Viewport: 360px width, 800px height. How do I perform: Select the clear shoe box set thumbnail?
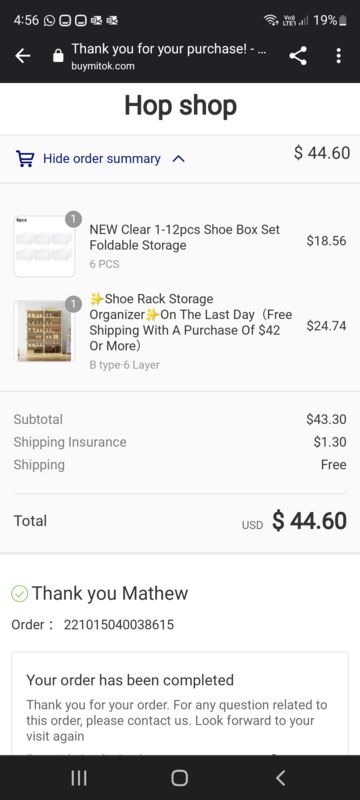pos(44,246)
